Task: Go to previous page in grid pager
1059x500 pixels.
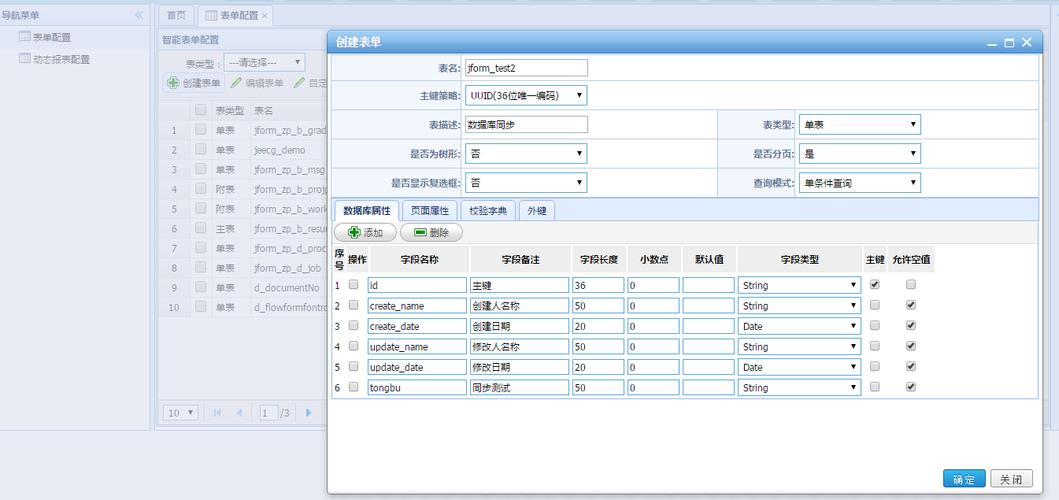Action: (x=239, y=412)
